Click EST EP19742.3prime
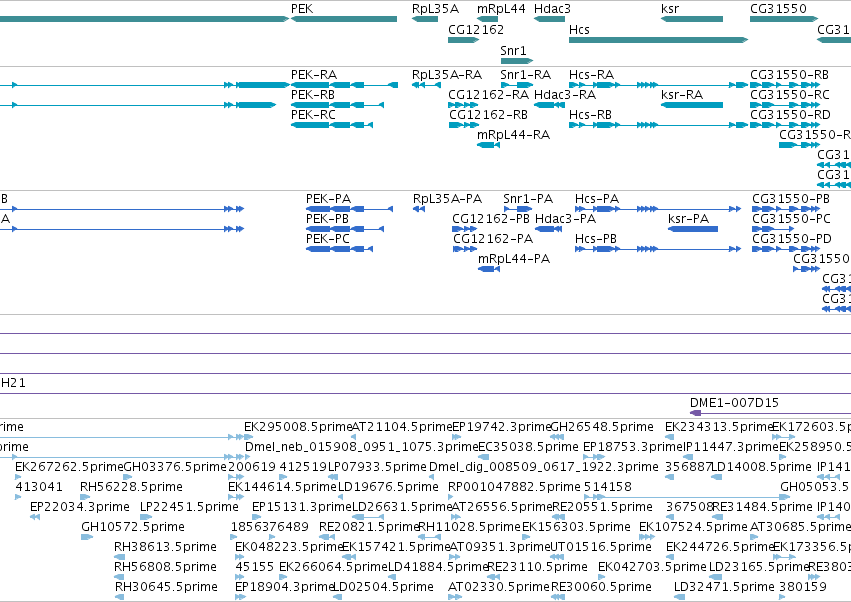The height and width of the screenshot is (602, 851). (457, 437)
